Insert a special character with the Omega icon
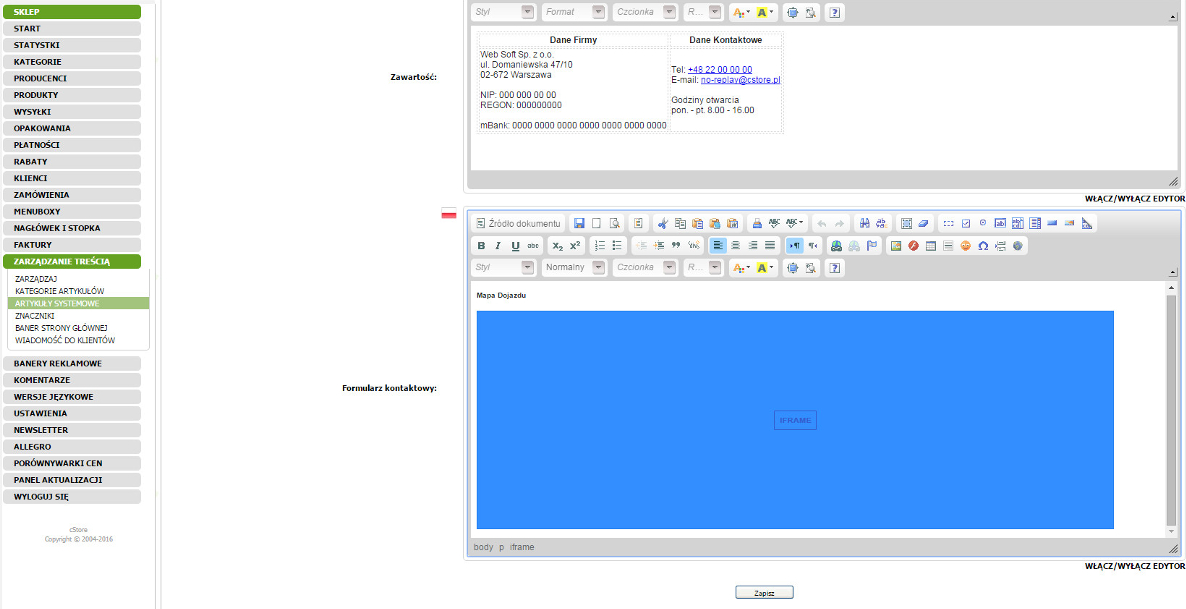 983,246
